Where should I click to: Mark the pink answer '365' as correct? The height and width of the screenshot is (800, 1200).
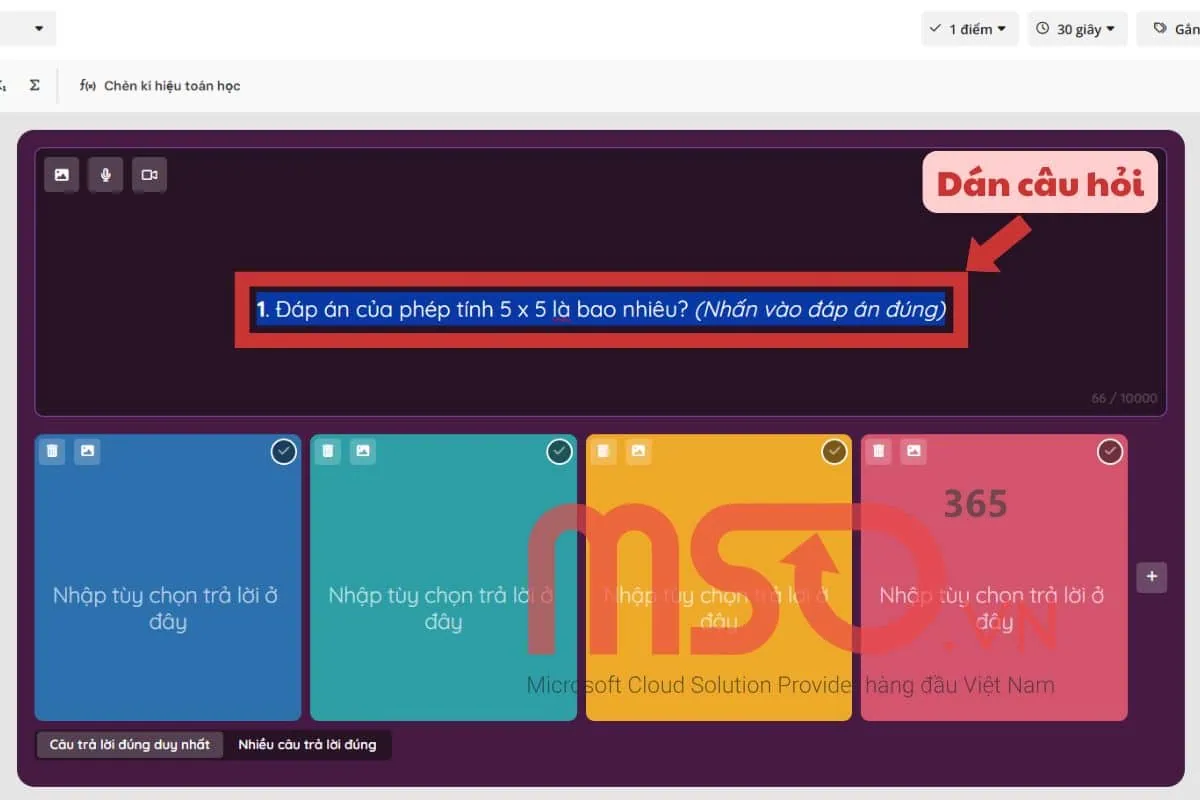pos(1109,451)
